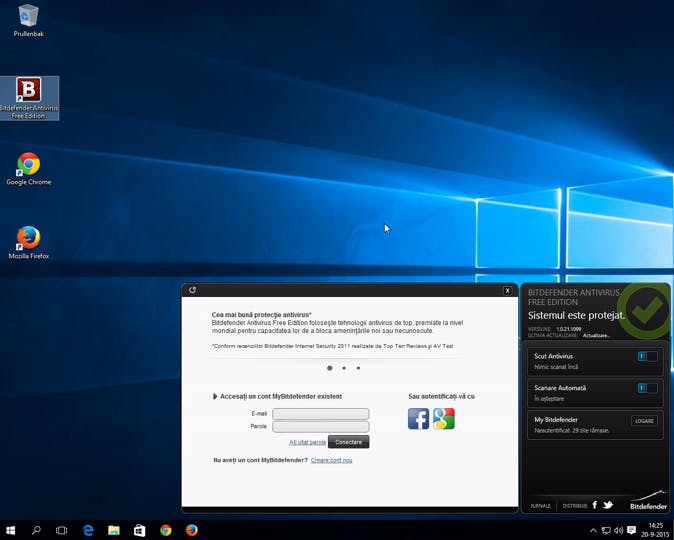Launch Microsoft Edge from the taskbar
The image size is (674, 540).
coord(88,530)
